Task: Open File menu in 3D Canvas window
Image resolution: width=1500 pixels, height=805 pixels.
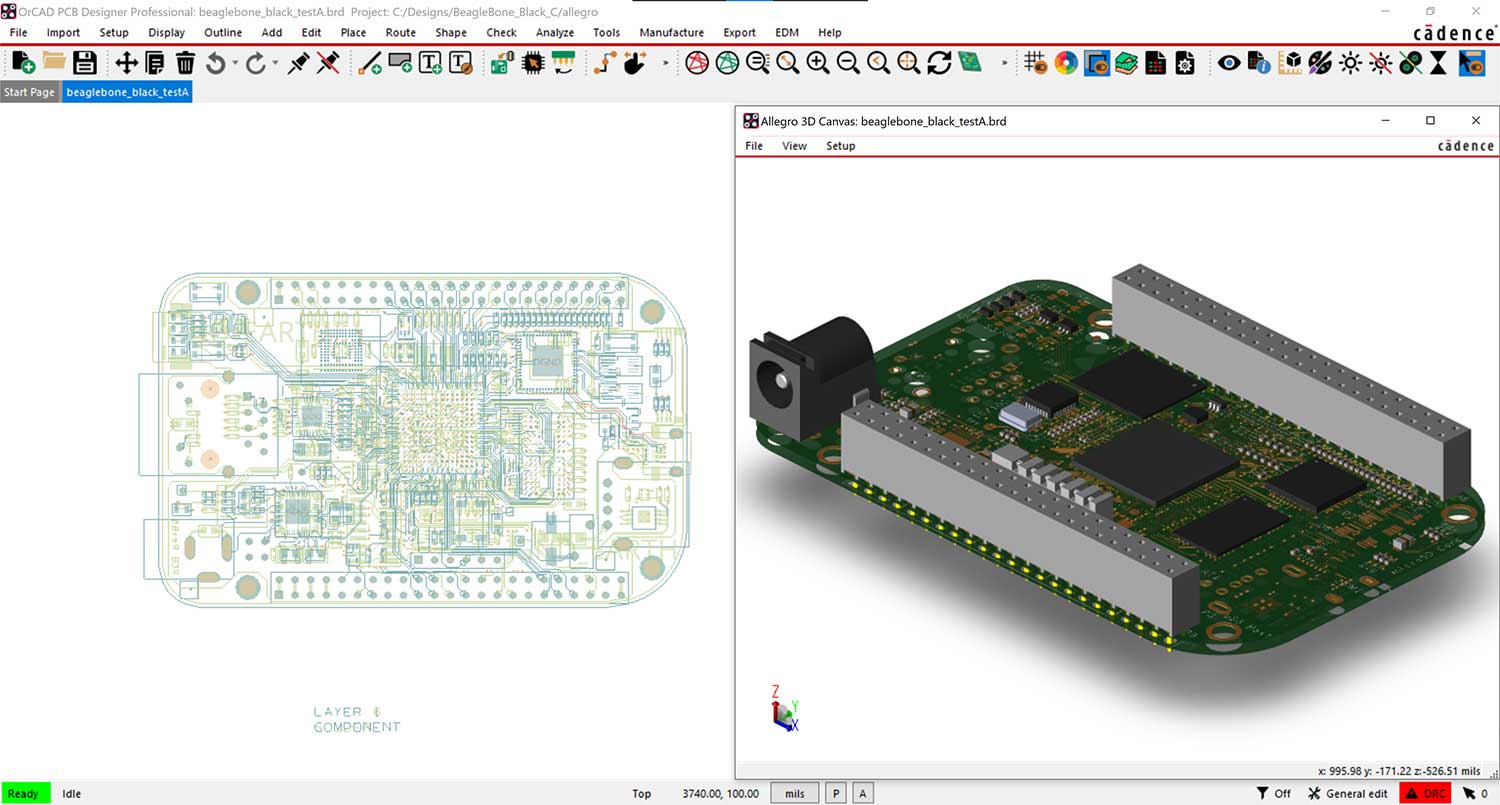Action: click(x=754, y=146)
